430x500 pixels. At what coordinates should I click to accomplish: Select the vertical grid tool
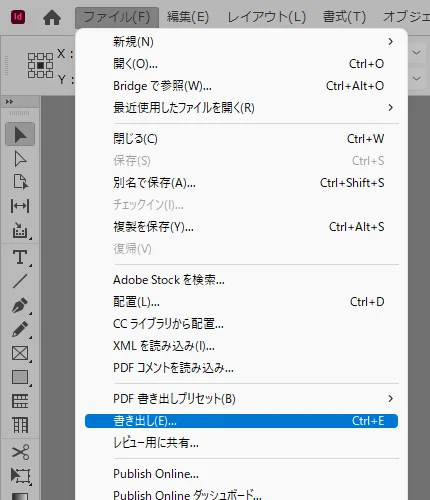(x=20, y=425)
